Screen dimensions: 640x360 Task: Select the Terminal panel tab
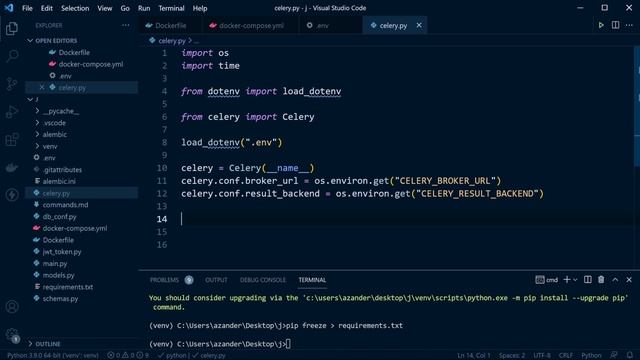(312, 280)
